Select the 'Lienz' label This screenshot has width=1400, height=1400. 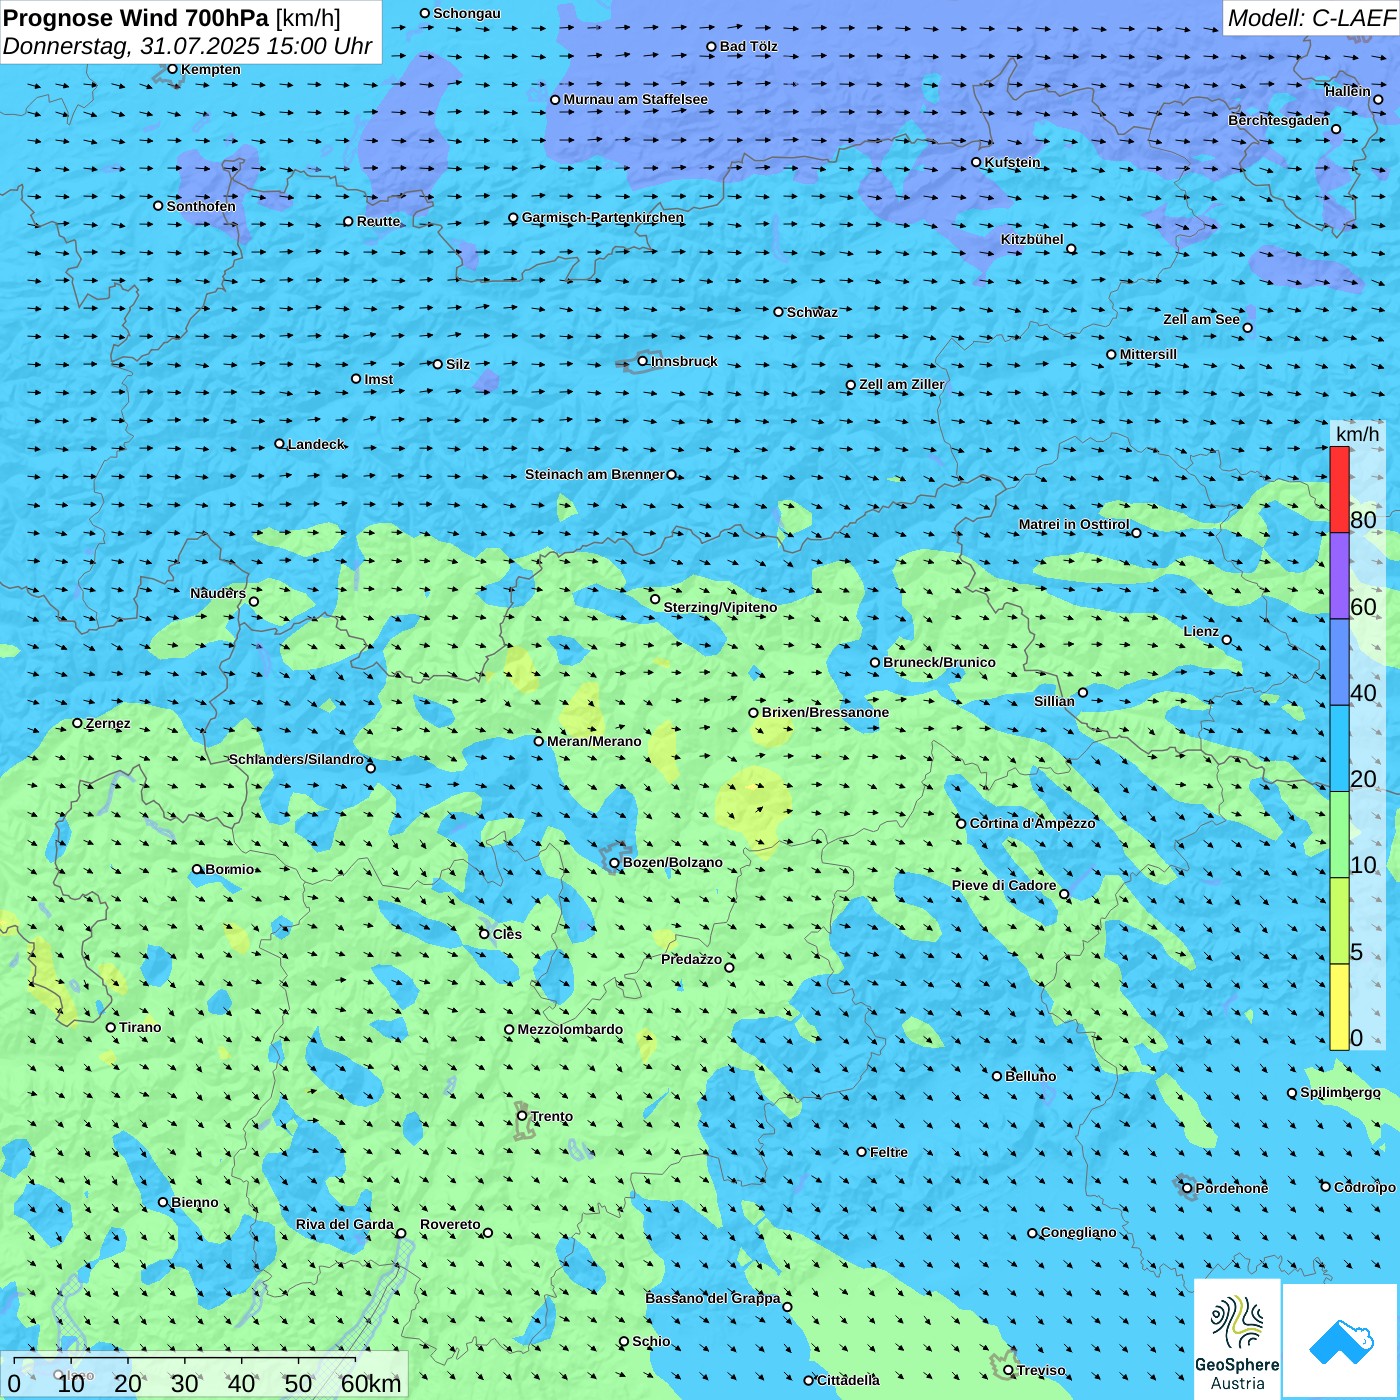point(1201,631)
